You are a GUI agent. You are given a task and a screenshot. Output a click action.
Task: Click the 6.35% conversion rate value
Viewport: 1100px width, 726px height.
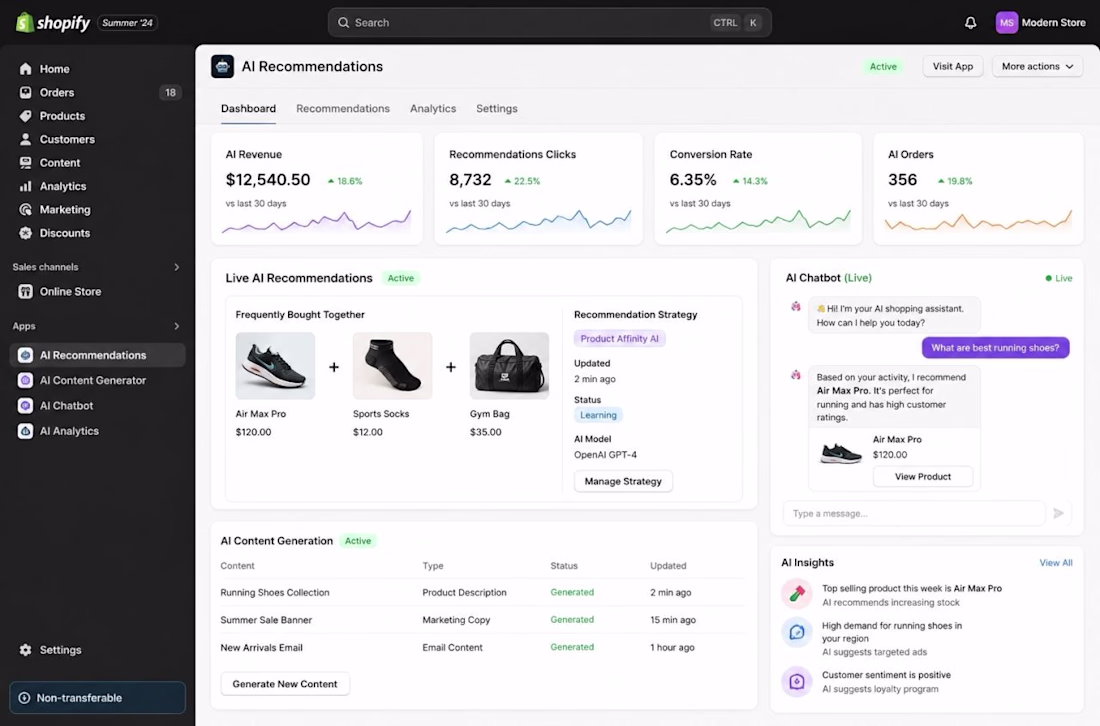(692, 180)
